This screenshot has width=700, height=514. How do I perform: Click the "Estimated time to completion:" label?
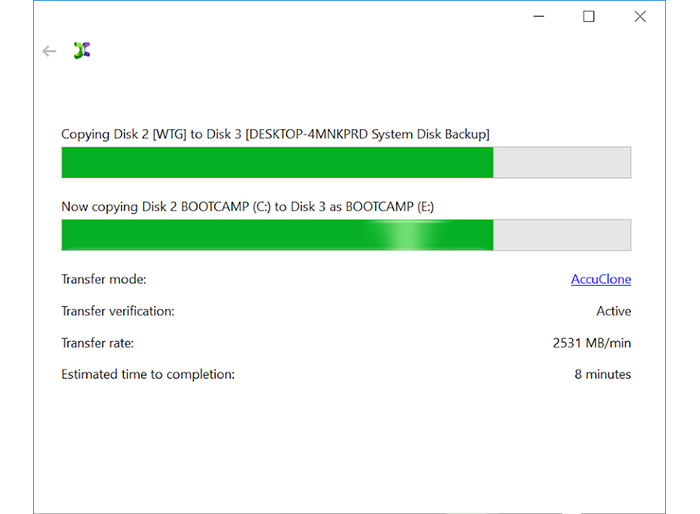147,375
